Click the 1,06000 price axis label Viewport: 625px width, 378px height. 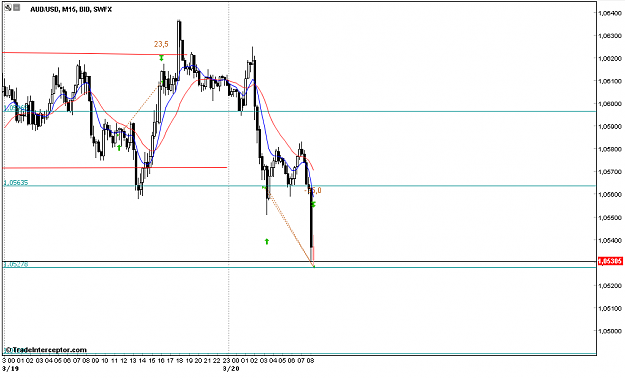(x=609, y=104)
